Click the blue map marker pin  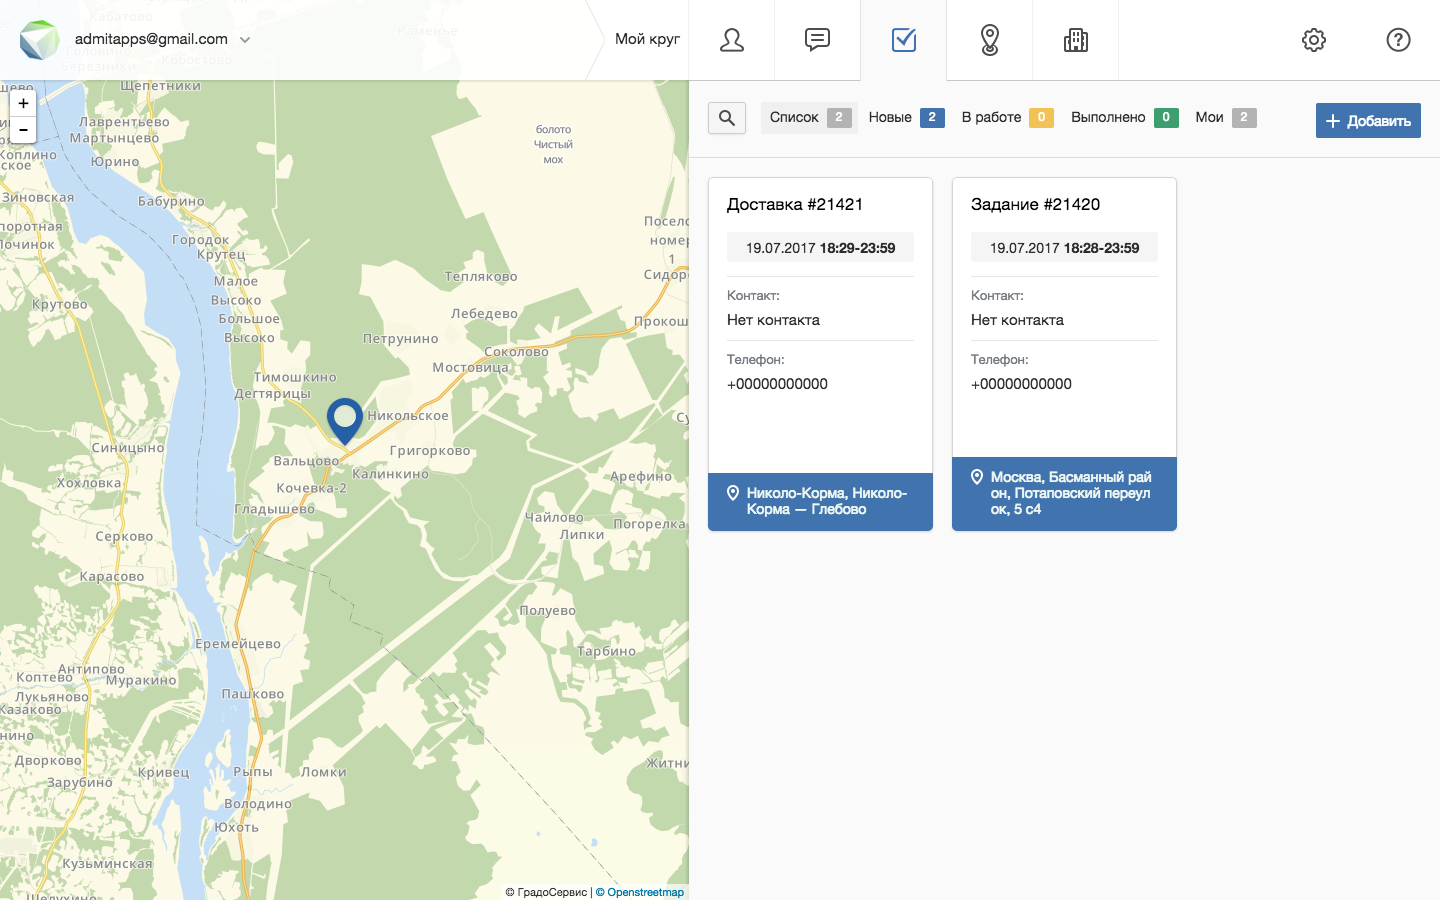(345, 421)
